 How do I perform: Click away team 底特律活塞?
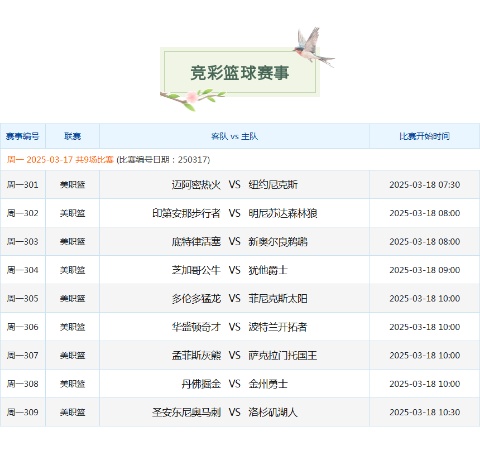point(196,241)
